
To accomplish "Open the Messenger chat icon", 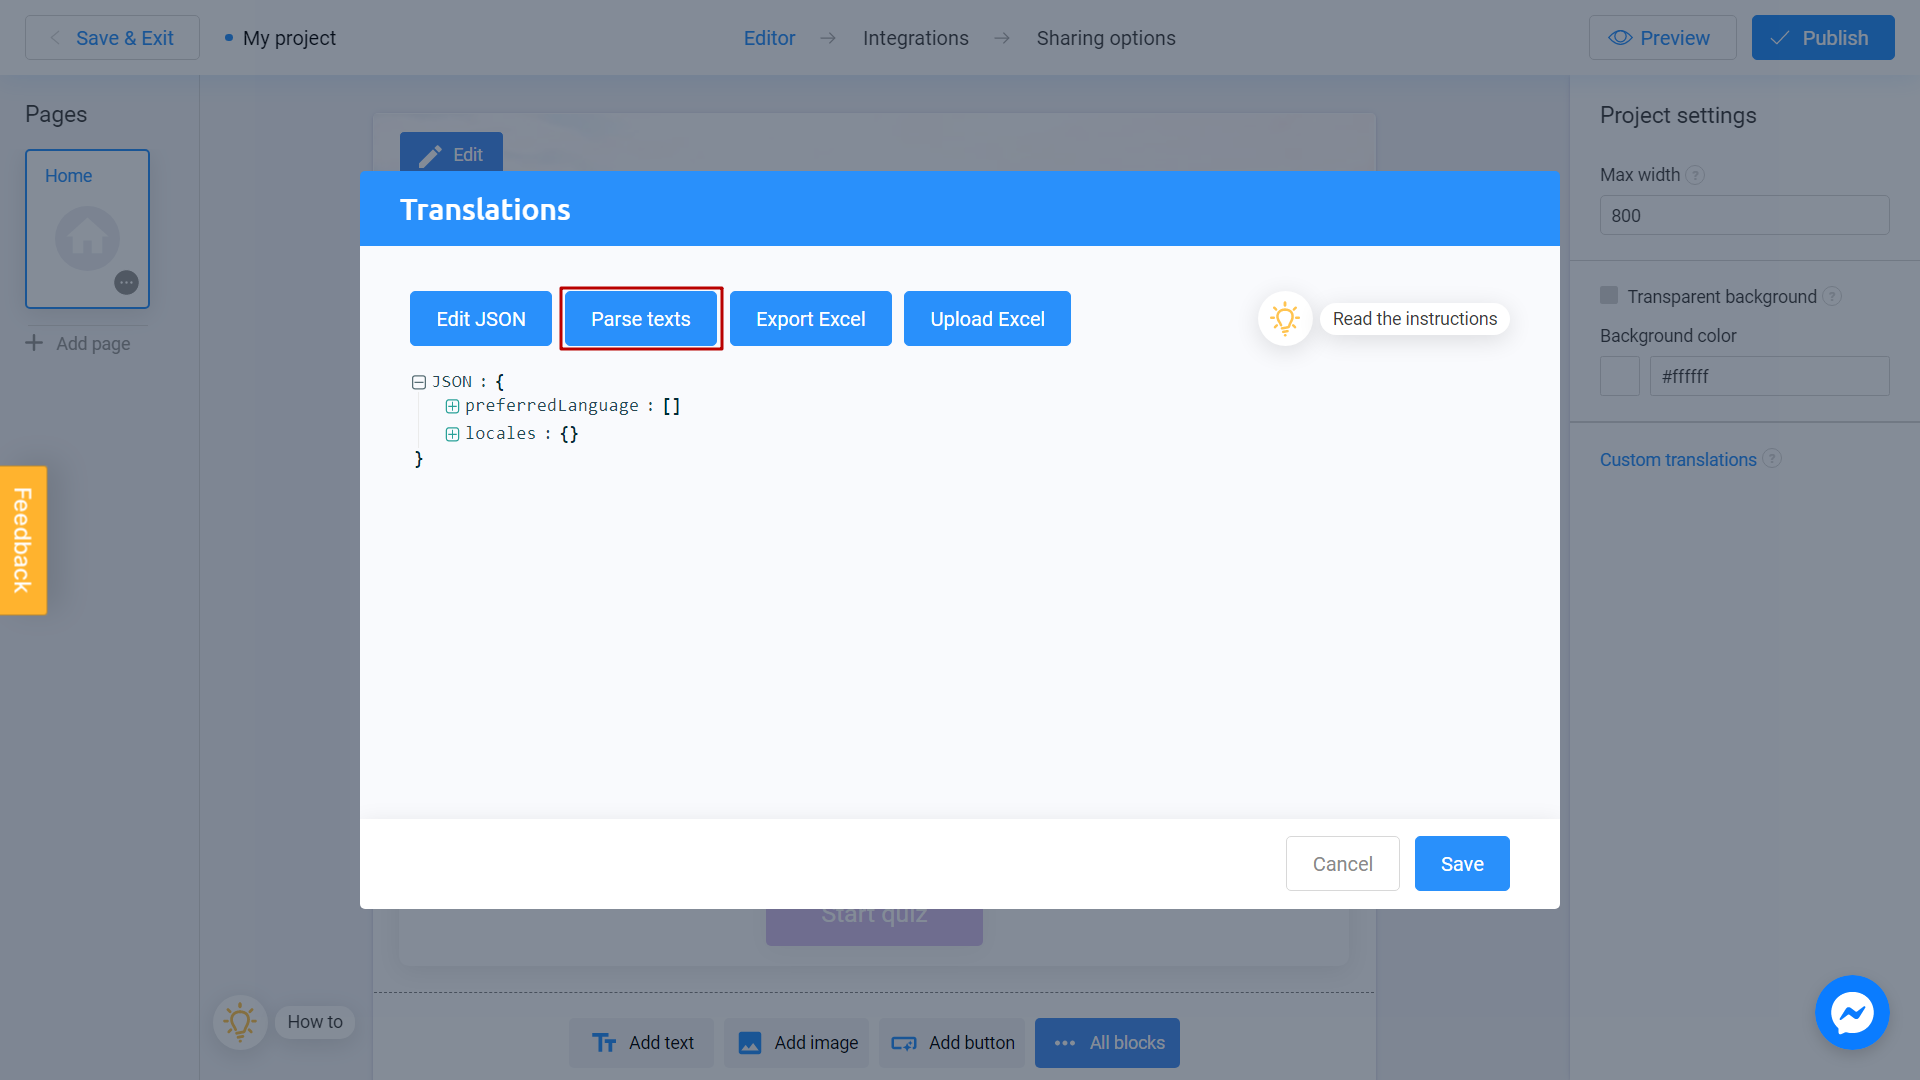I will (x=1852, y=1012).
